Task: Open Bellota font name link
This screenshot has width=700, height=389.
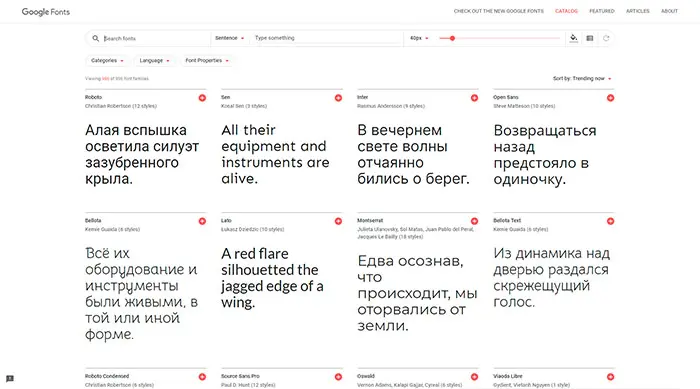Action: coord(93,220)
